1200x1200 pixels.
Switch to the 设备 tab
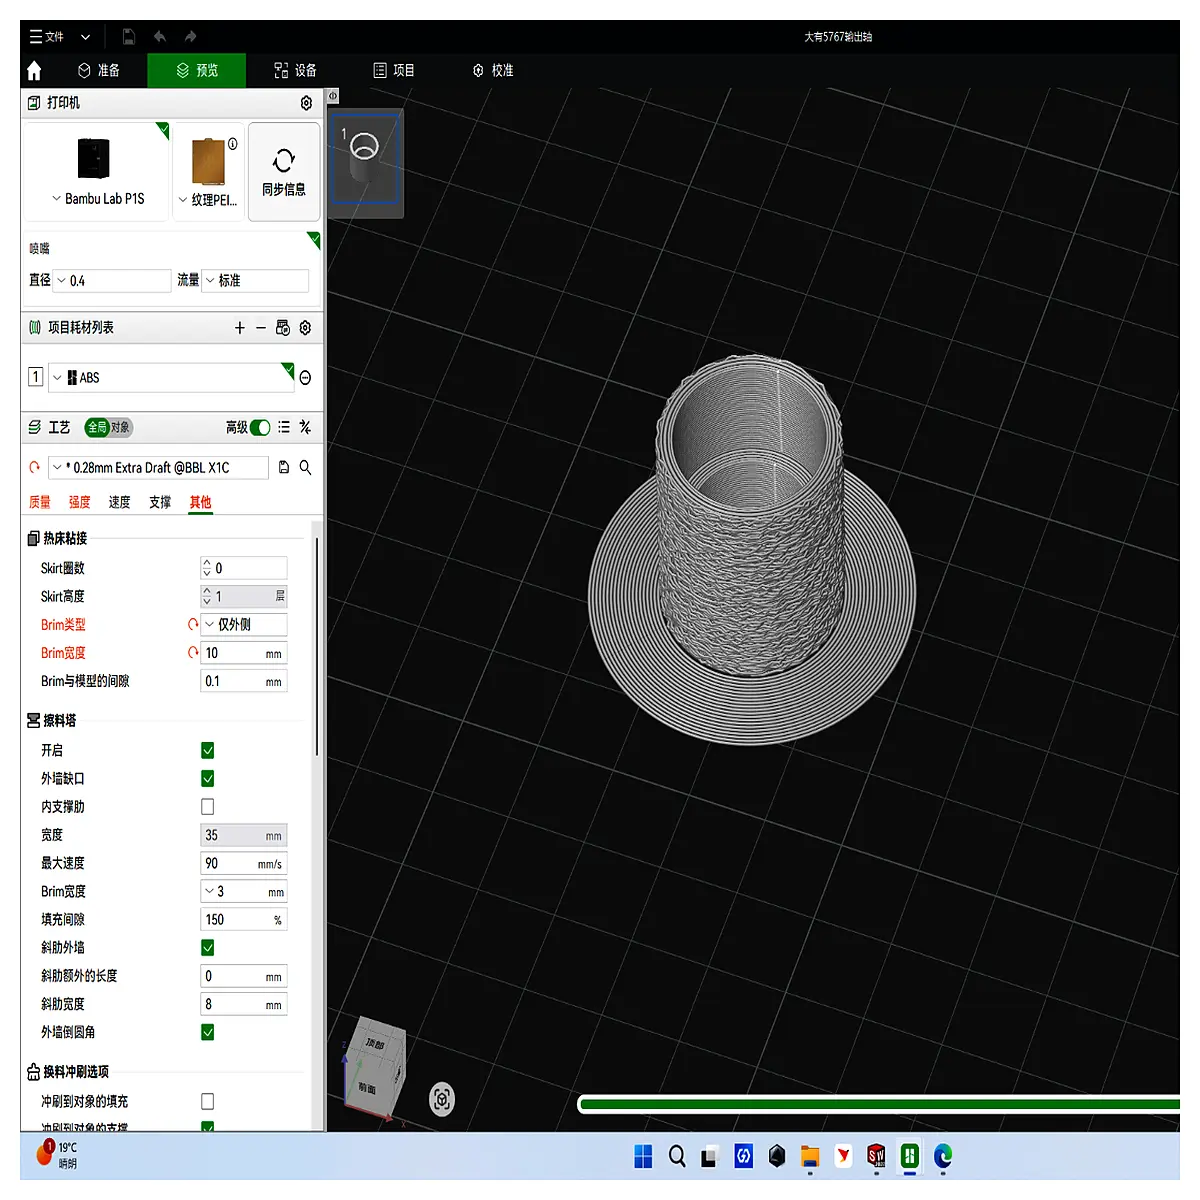[x=295, y=70]
